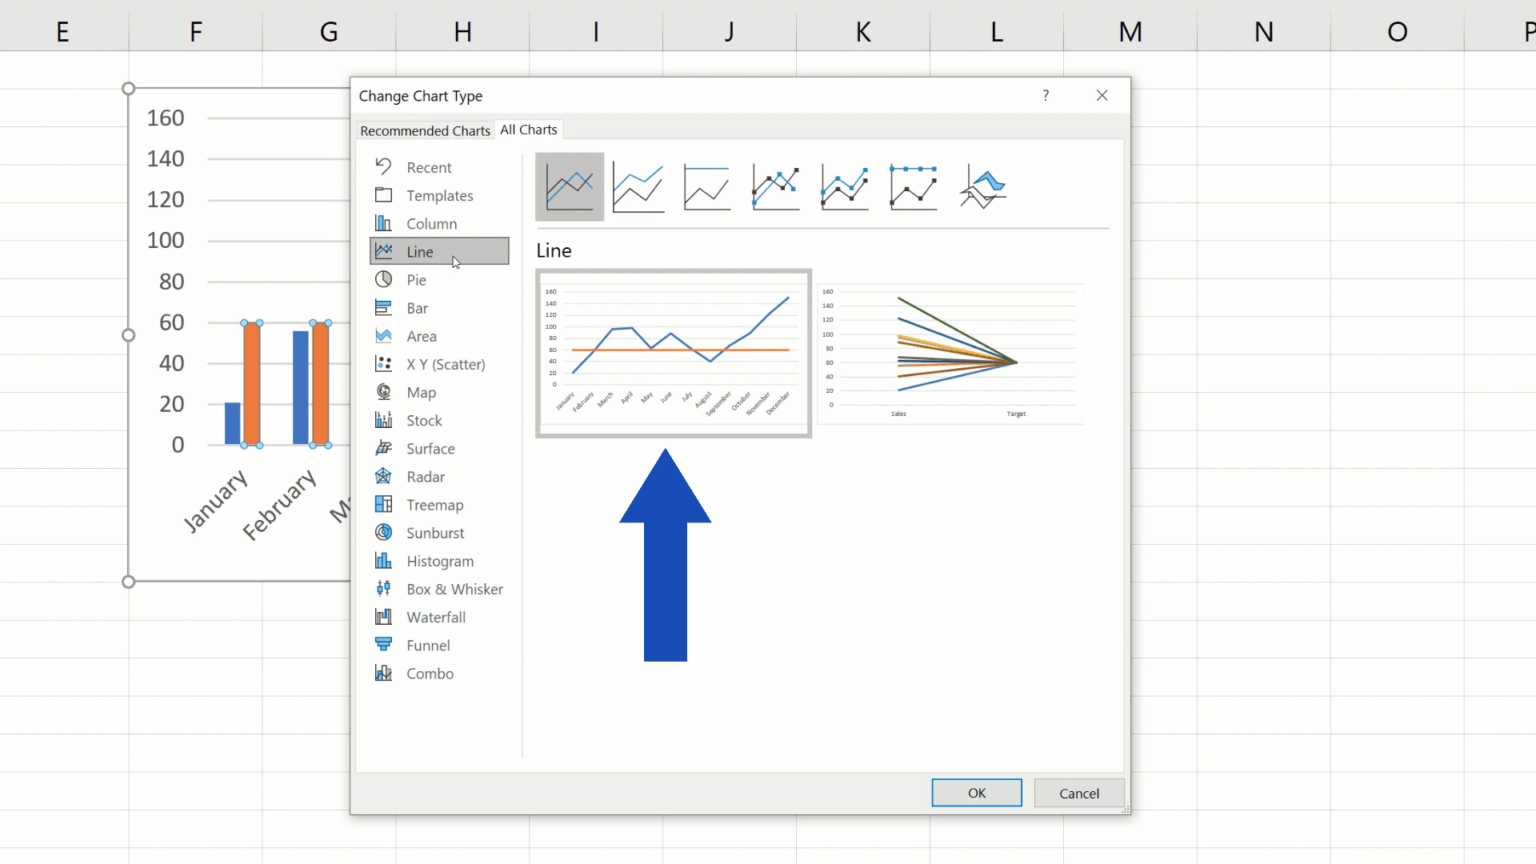Viewport: 1536px width, 864px height.
Task: Choose the Box & Whisker category
Action: (454, 589)
